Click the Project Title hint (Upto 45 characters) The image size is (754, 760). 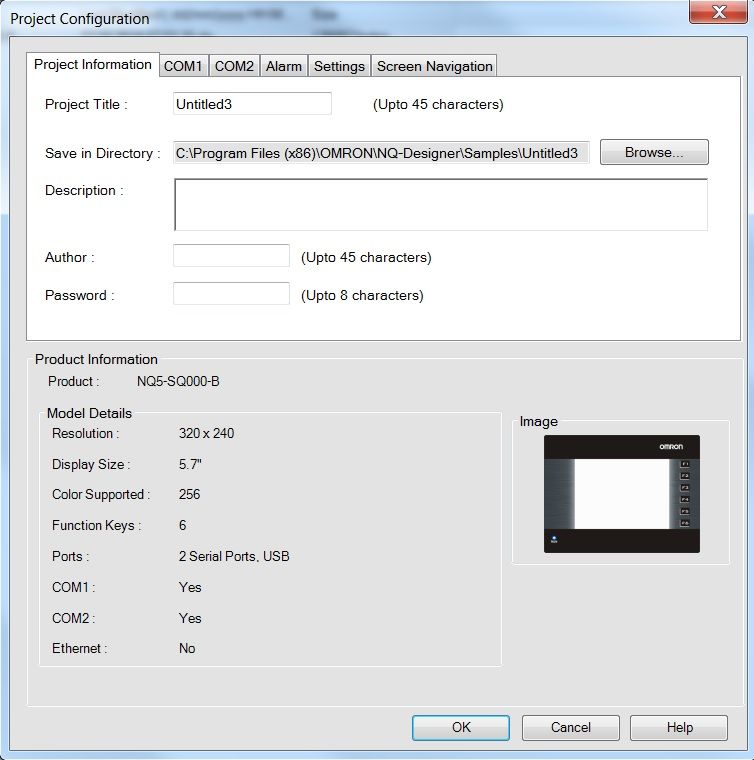438,105
